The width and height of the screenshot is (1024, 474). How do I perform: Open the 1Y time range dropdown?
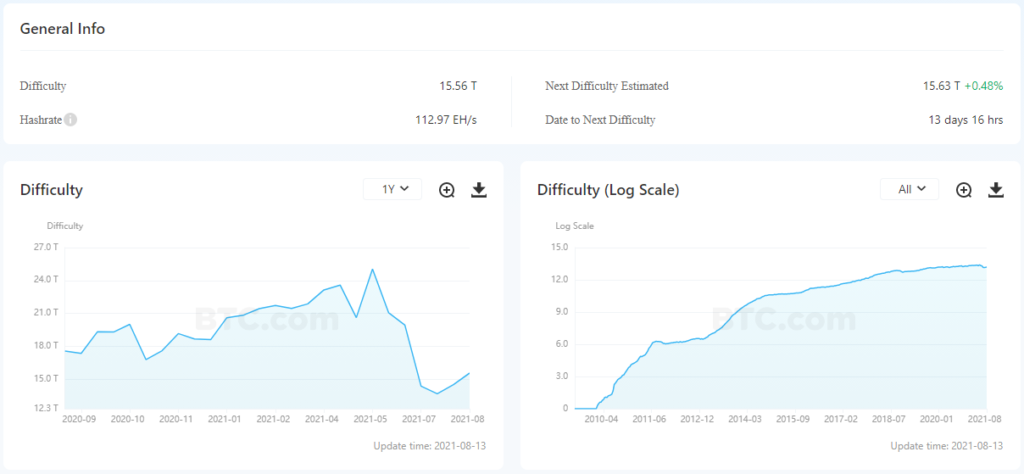coord(392,189)
